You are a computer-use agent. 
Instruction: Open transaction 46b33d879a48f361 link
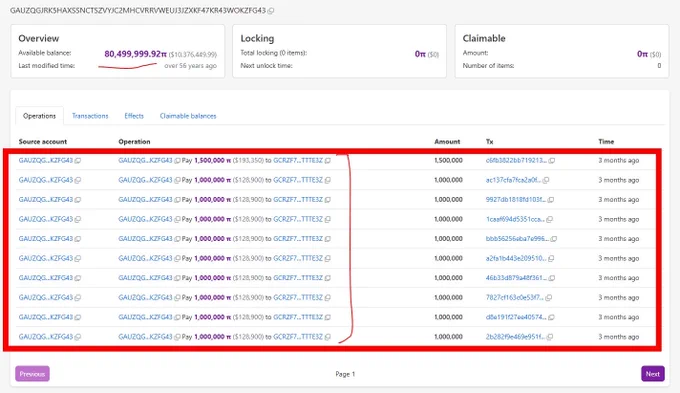516,278
